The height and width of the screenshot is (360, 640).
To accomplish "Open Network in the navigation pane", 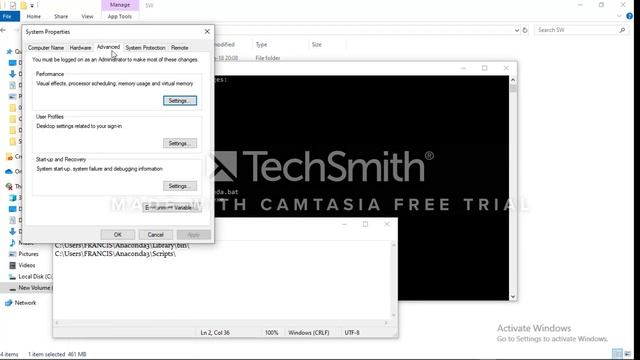I will pos(25,303).
